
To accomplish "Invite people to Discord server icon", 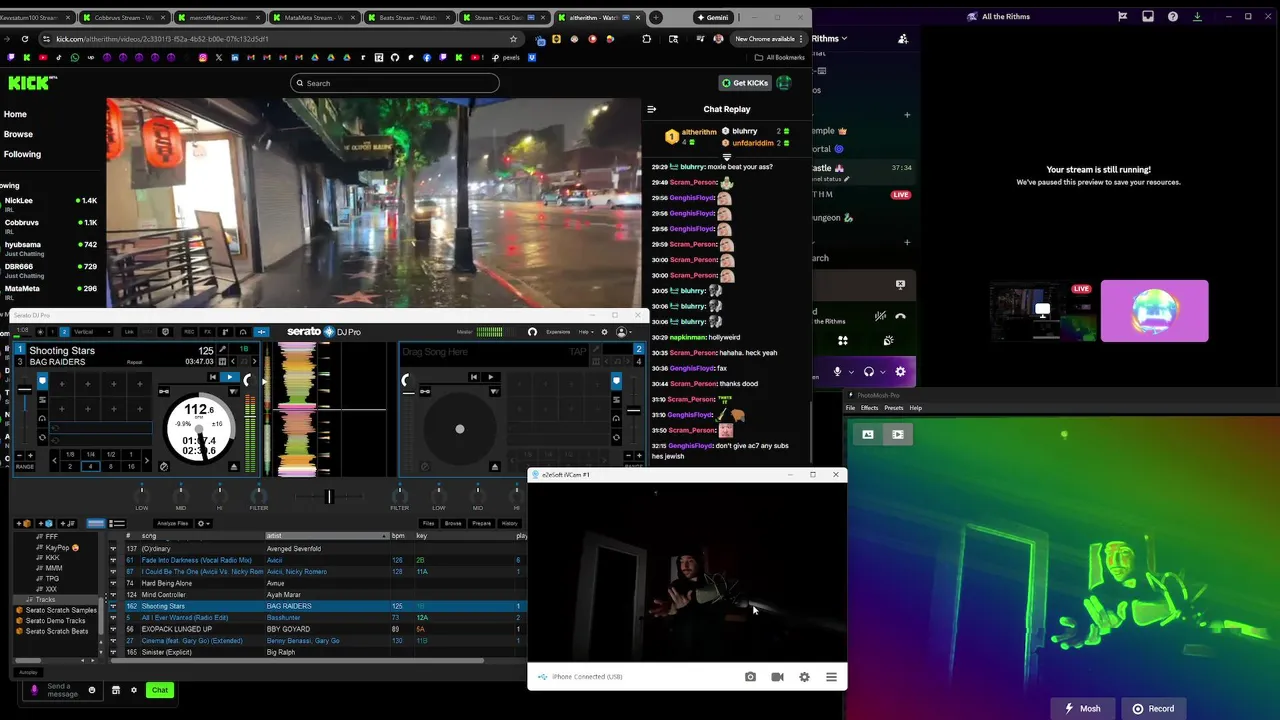I will pos(903,39).
